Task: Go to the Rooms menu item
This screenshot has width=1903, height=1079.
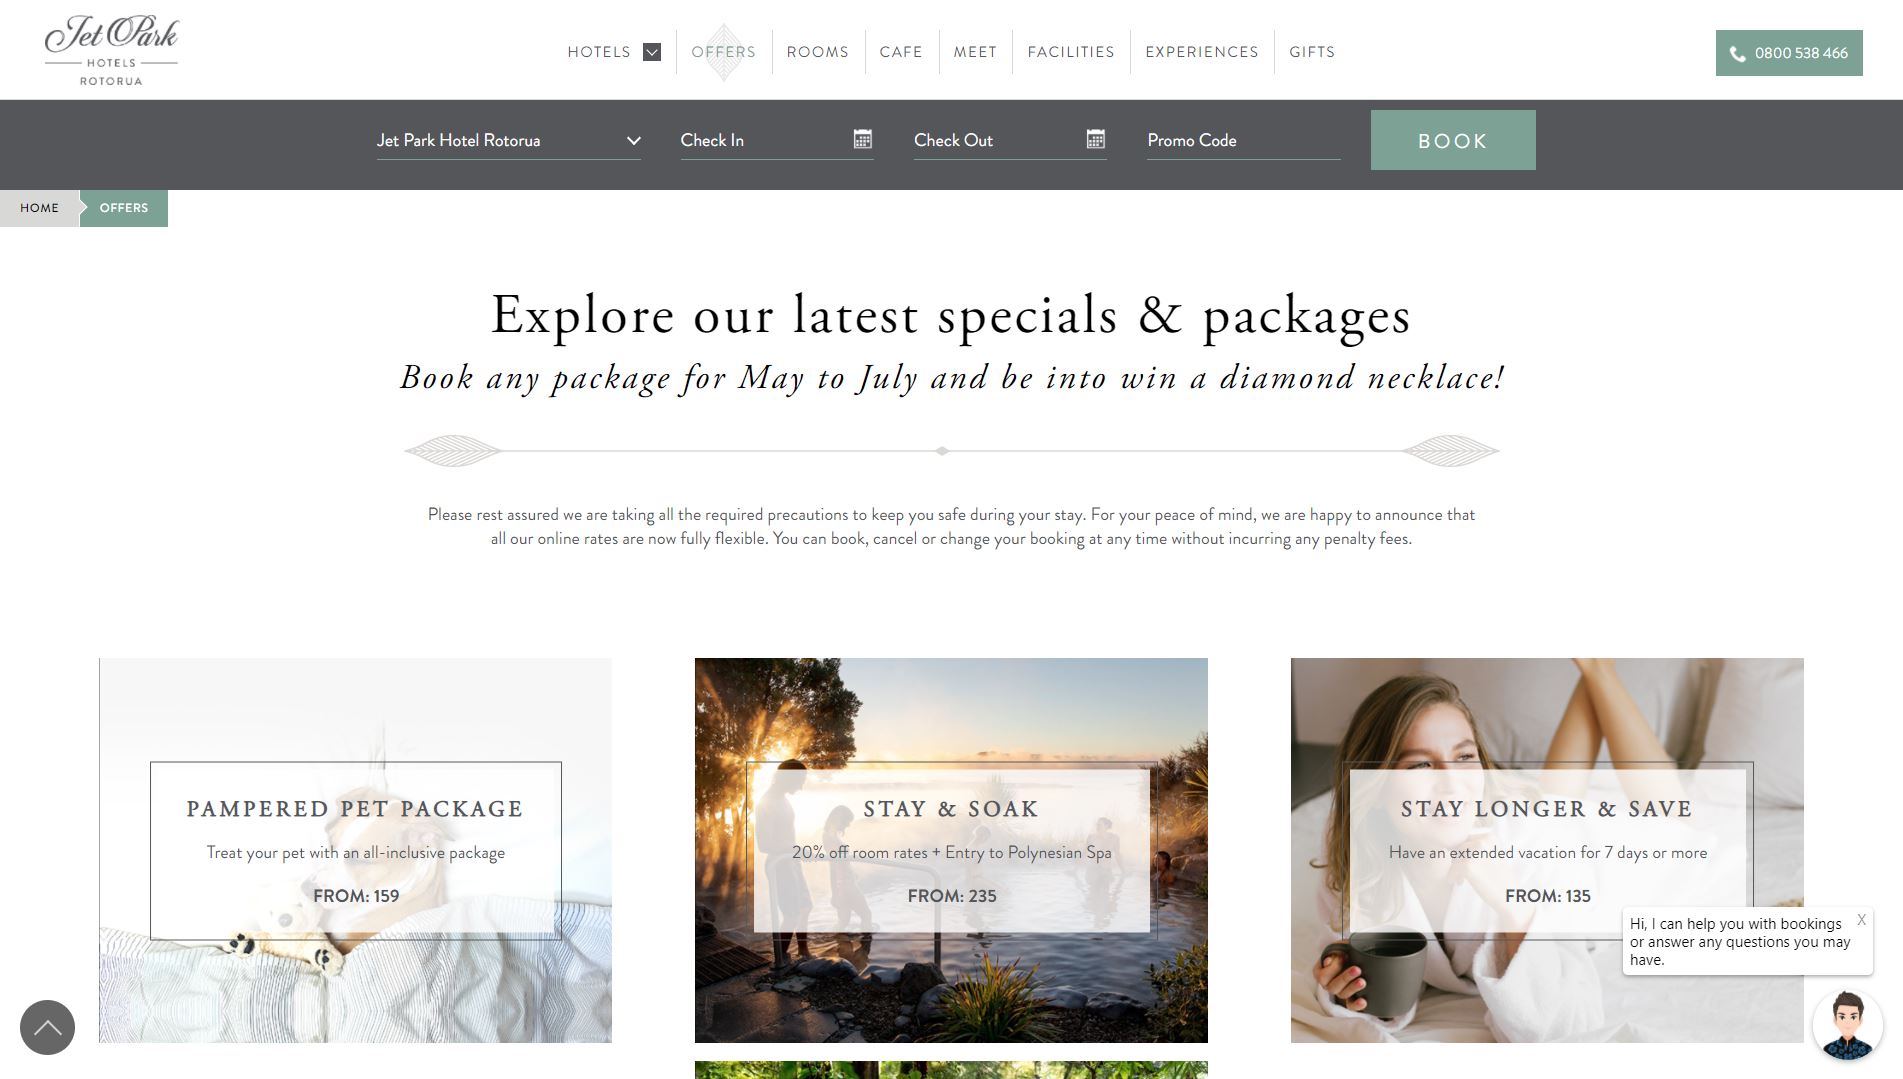Action: tap(817, 52)
